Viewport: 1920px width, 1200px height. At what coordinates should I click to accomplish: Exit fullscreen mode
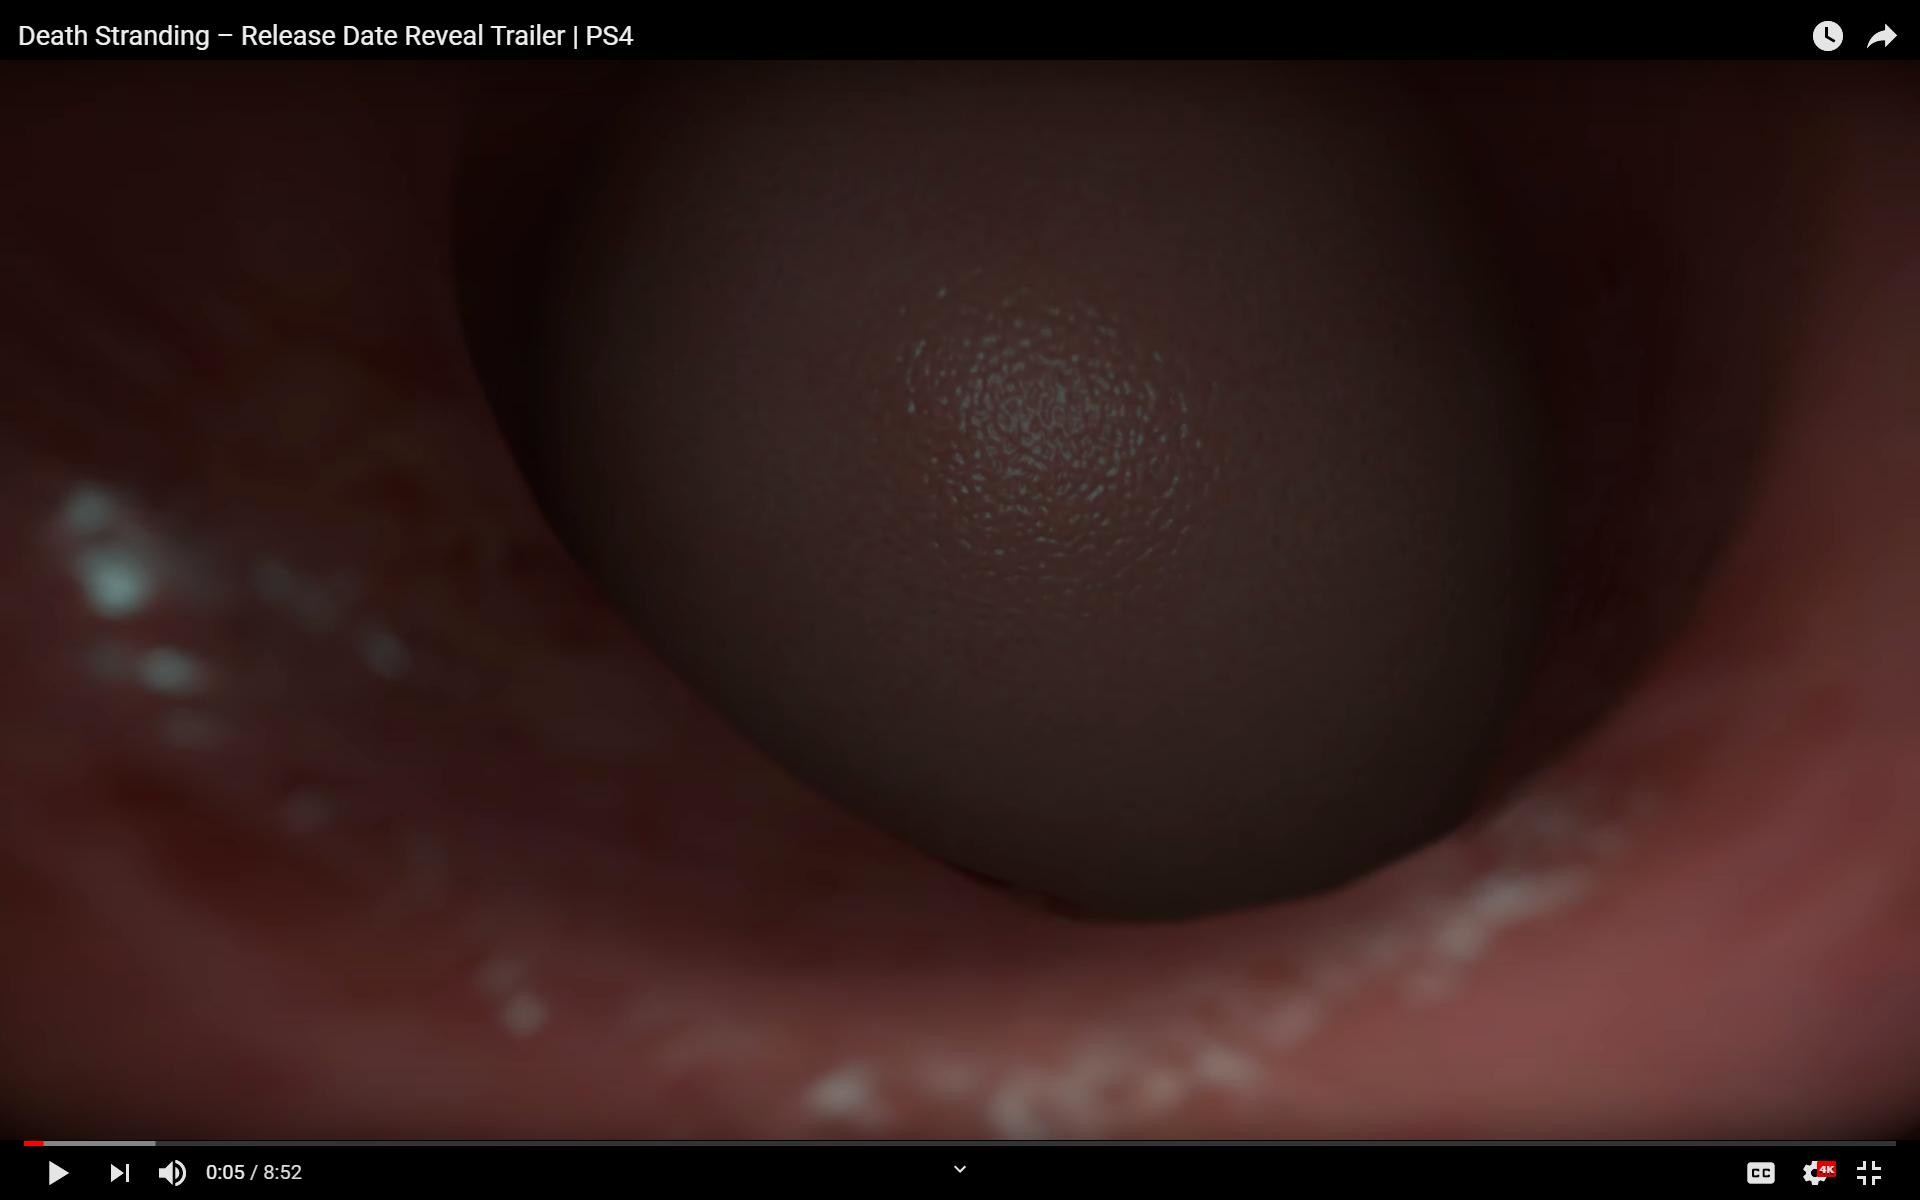coord(1869,1172)
